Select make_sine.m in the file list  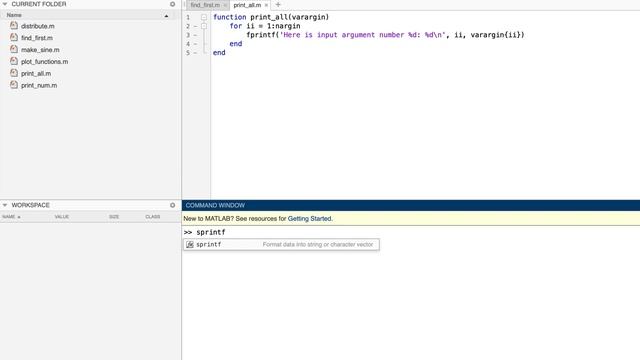tap(40, 49)
